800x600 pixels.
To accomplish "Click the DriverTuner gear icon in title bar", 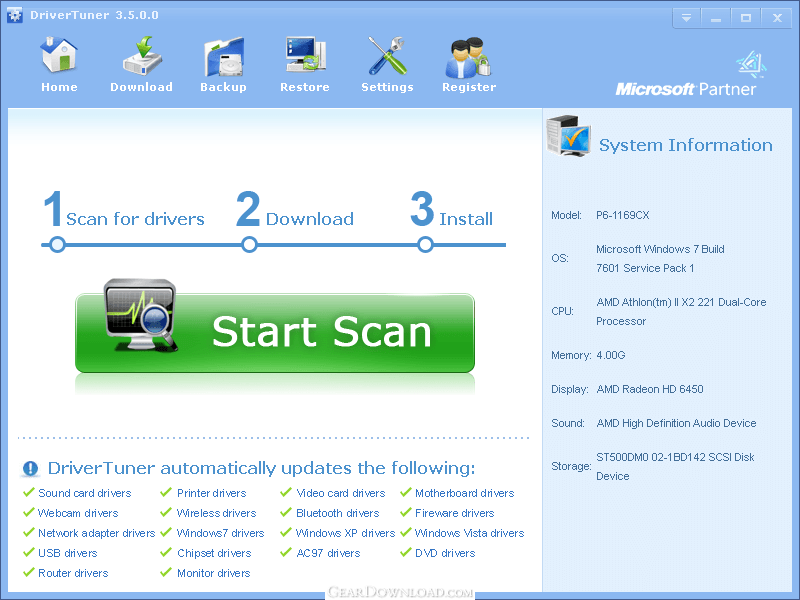I will coord(15,15).
